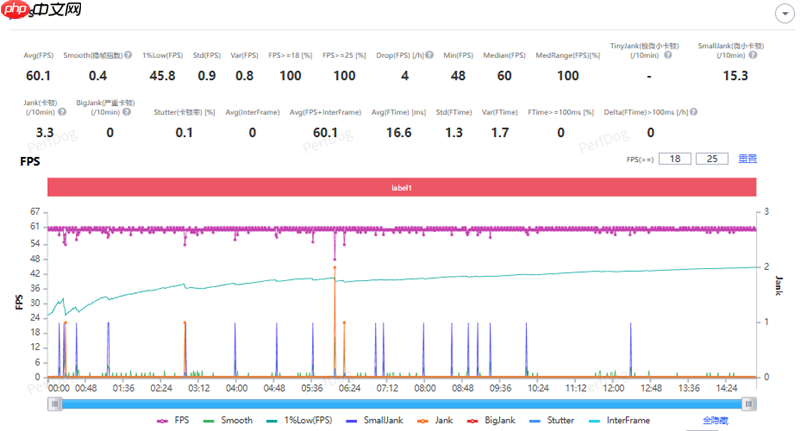Image resolution: width=800 pixels, height=431 pixels.
Task: Click help icon next to Drop(FPS)
Action: click(428, 55)
